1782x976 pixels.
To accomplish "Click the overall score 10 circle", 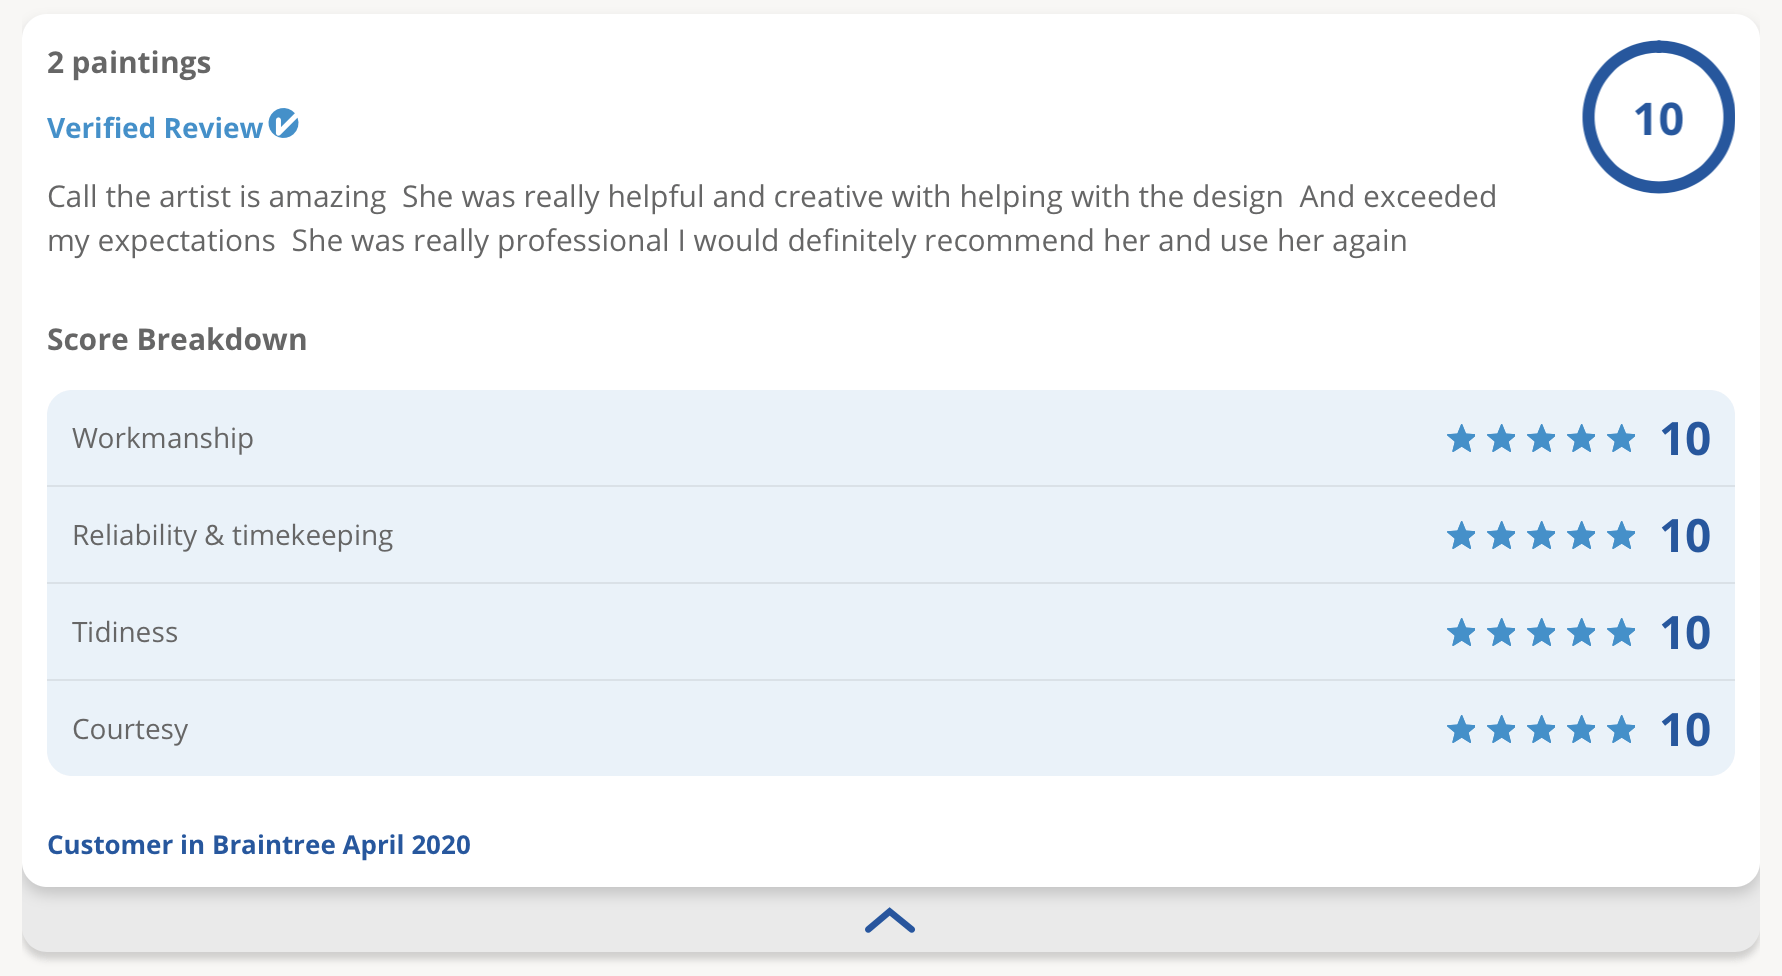I will (x=1658, y=118).
